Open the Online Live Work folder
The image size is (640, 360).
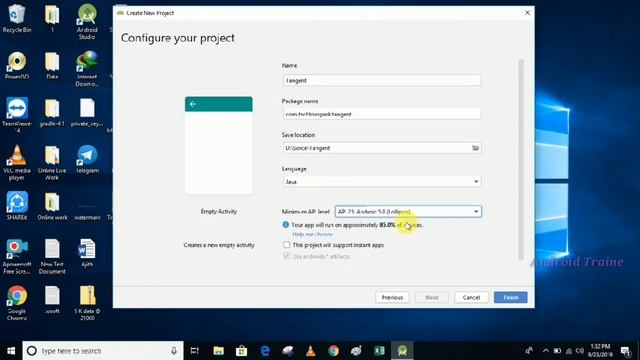pos(52,162)
